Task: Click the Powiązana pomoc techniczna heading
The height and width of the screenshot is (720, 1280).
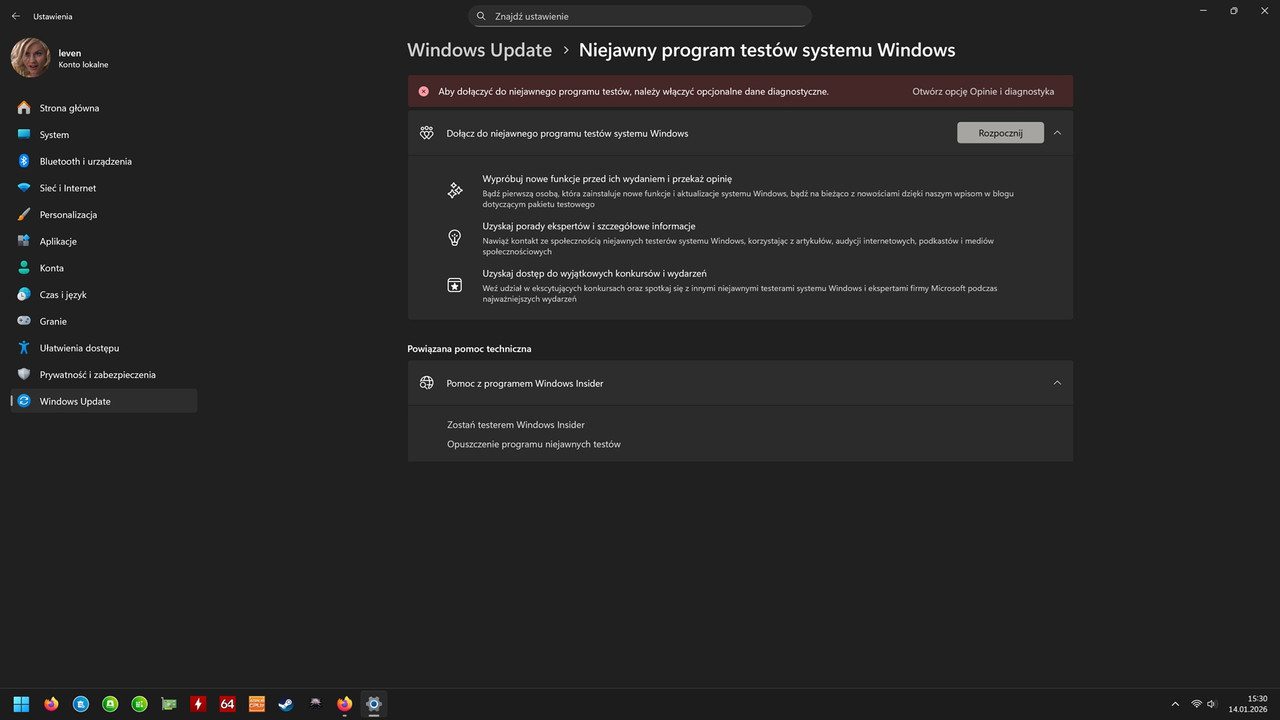Action: coord(470,349)
